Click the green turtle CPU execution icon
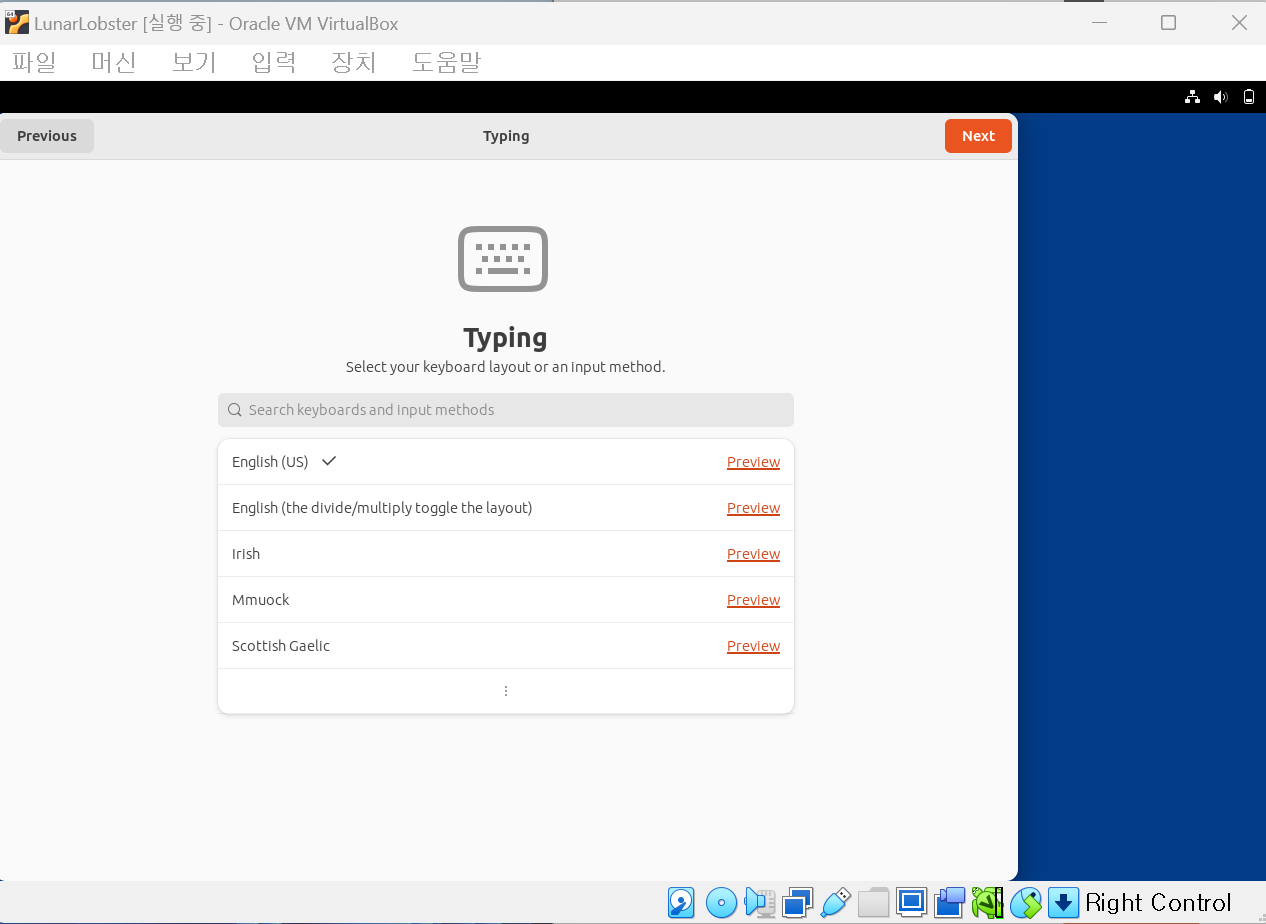 click(x=987, y=903)
